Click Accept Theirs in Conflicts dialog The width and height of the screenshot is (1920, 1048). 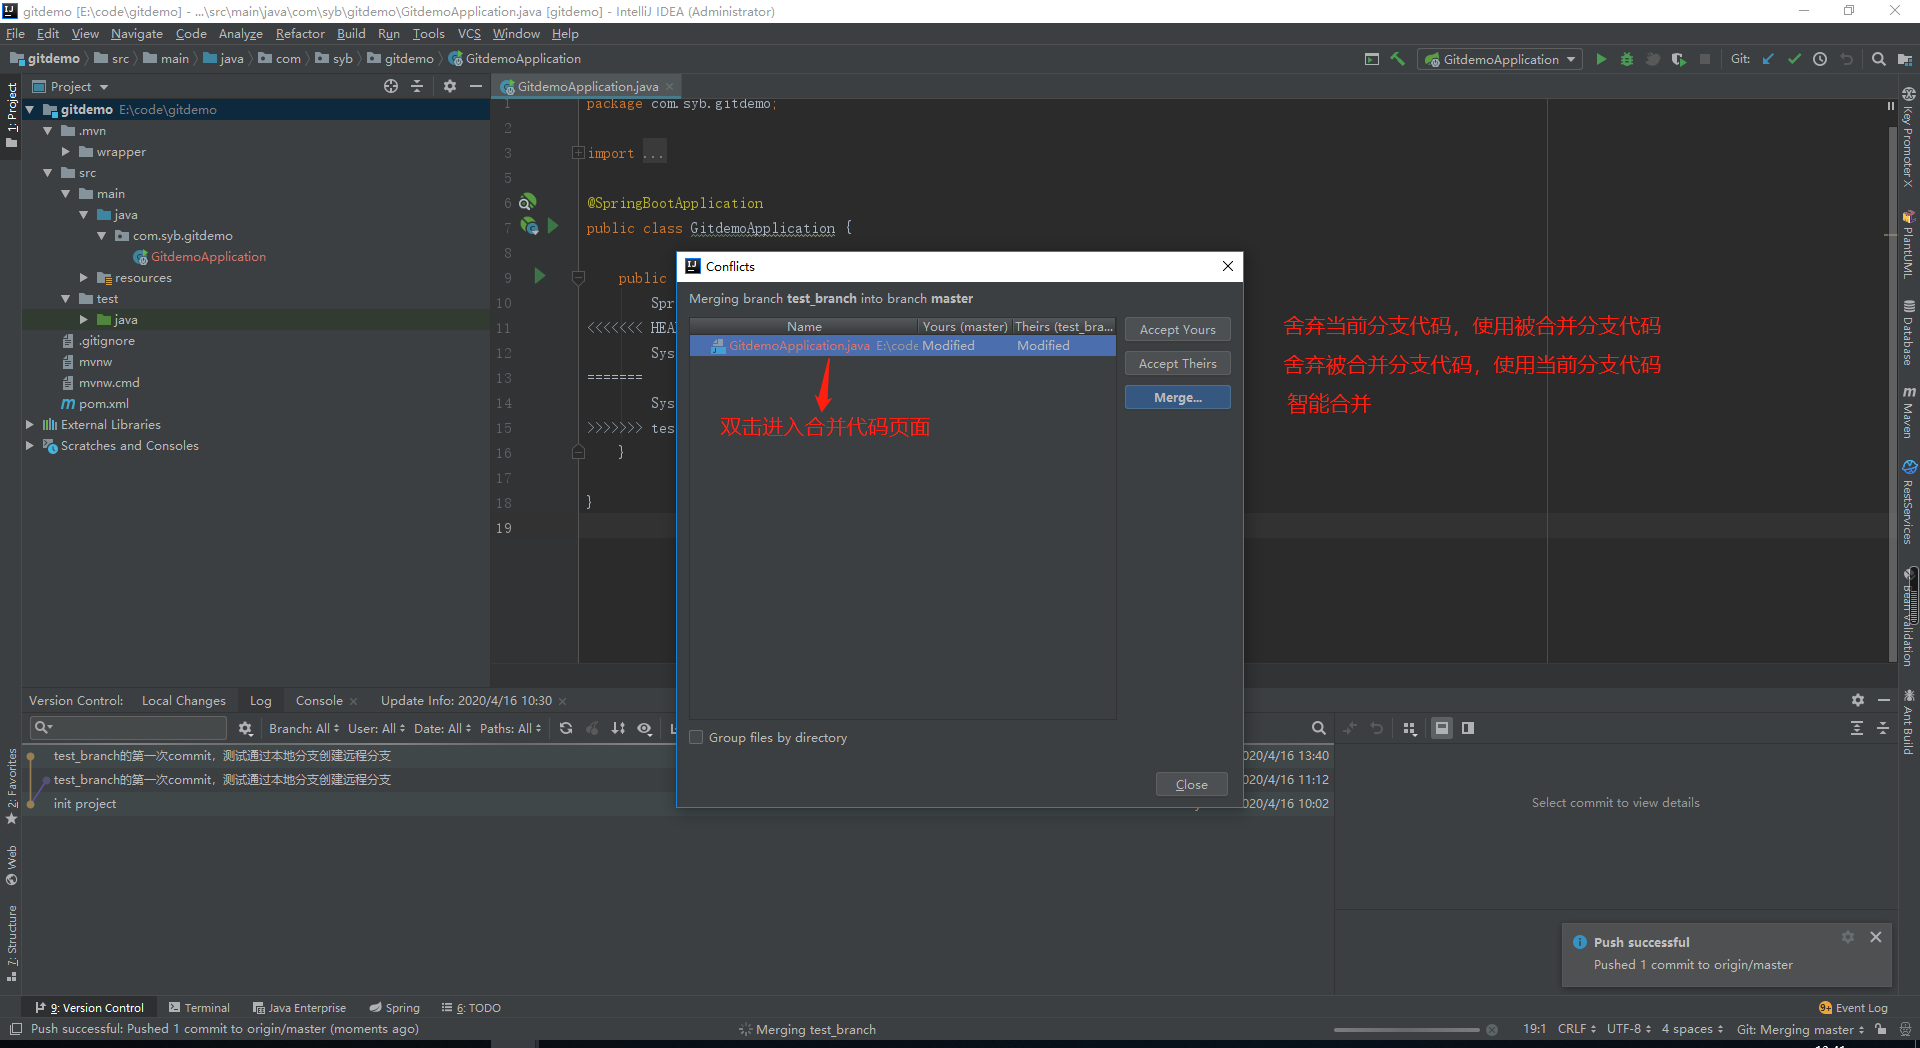point(1177,363)
